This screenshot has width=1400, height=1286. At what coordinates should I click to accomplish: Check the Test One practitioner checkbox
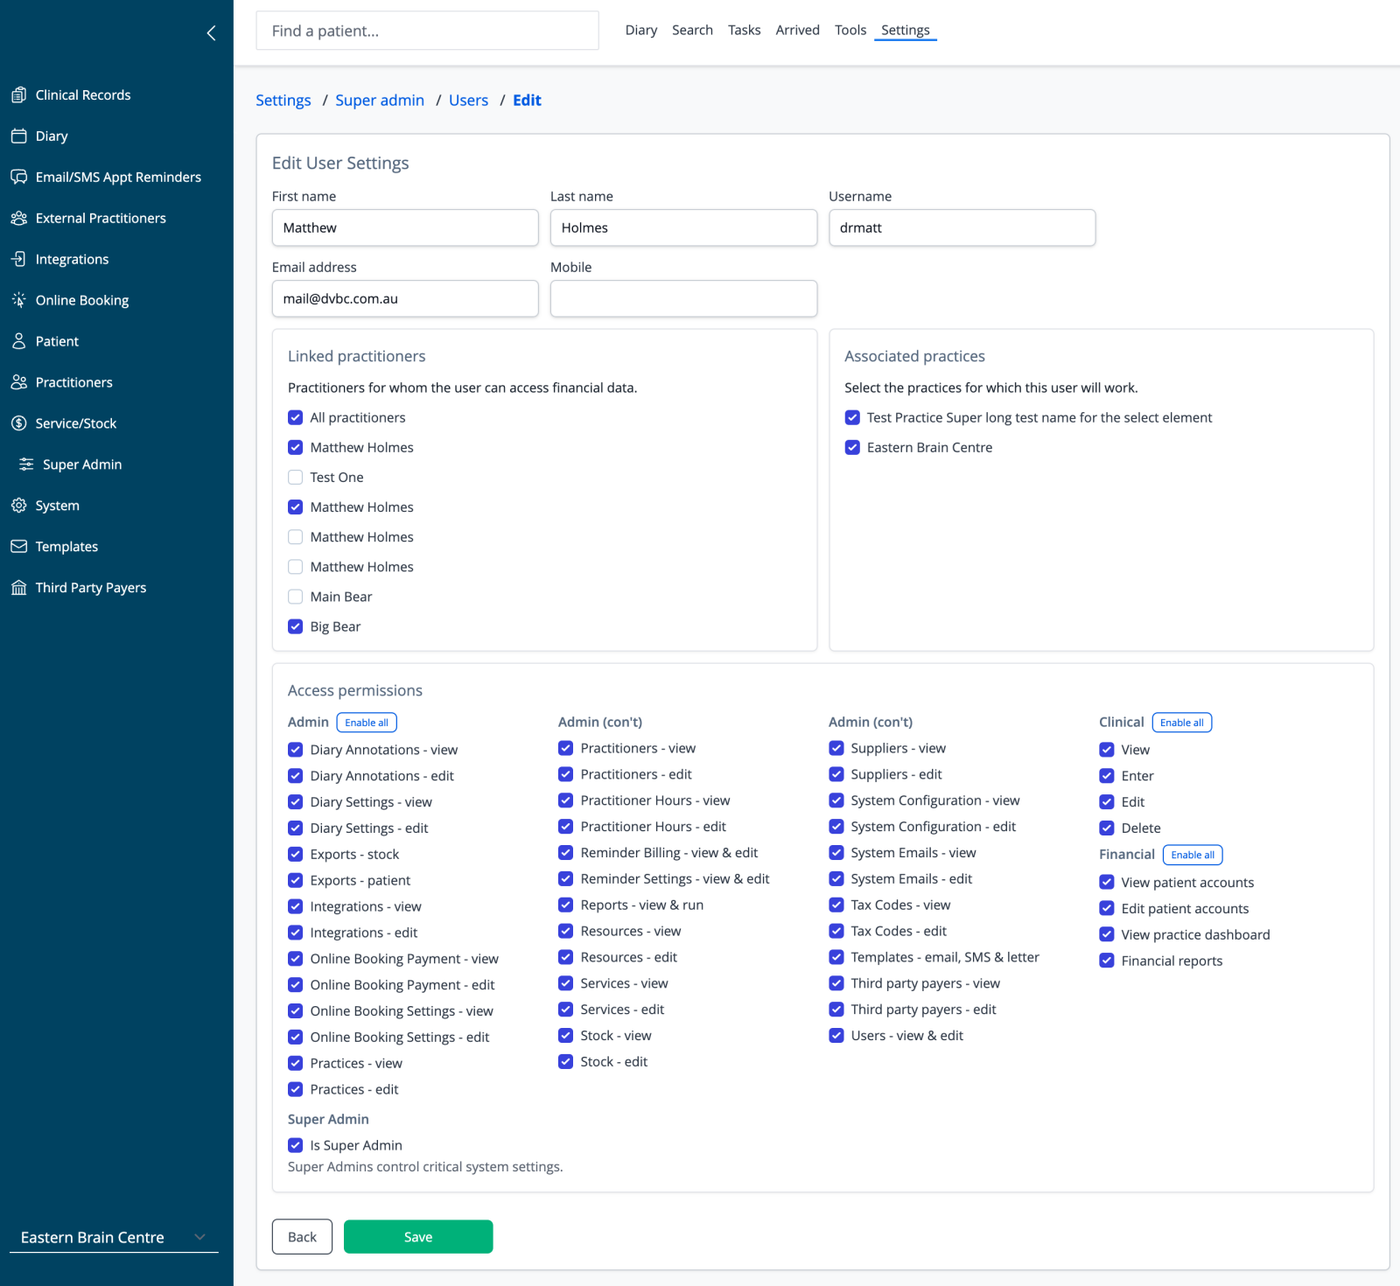coord(295,477)
